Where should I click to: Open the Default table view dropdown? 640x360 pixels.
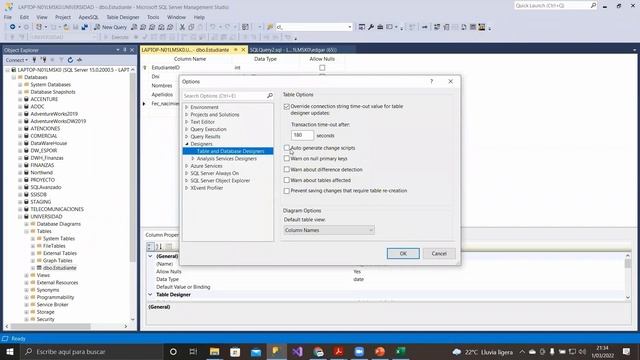click(329, 230)
